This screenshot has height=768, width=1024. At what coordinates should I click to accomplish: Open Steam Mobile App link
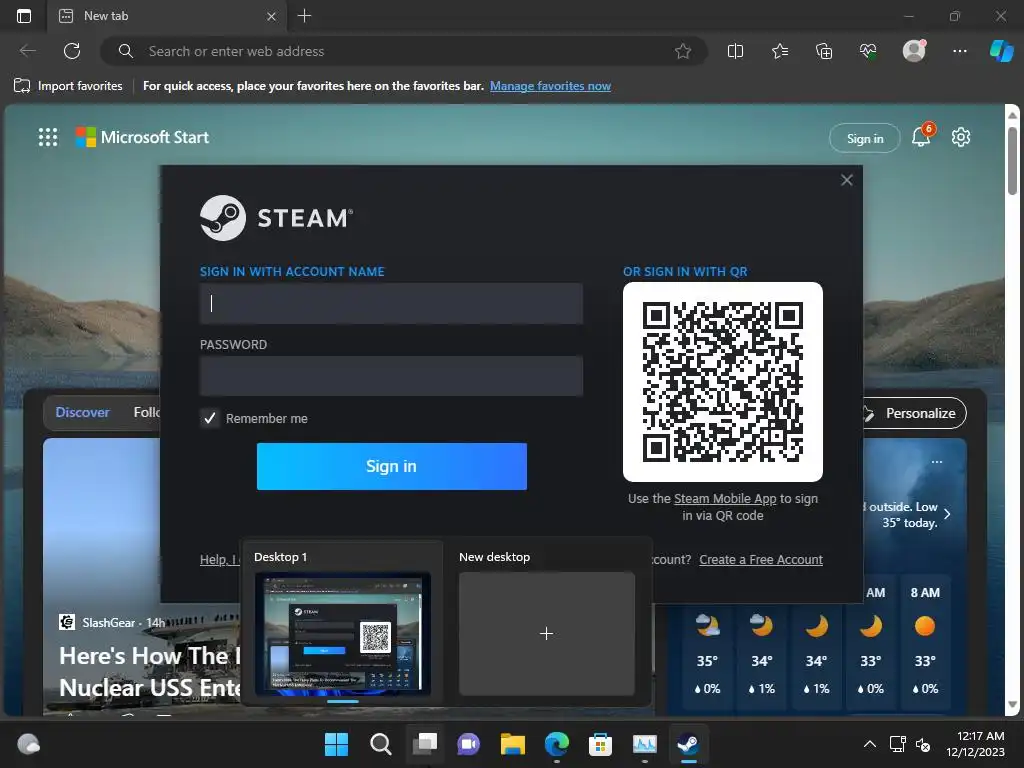pyautogui.click(x=725, y=499)
